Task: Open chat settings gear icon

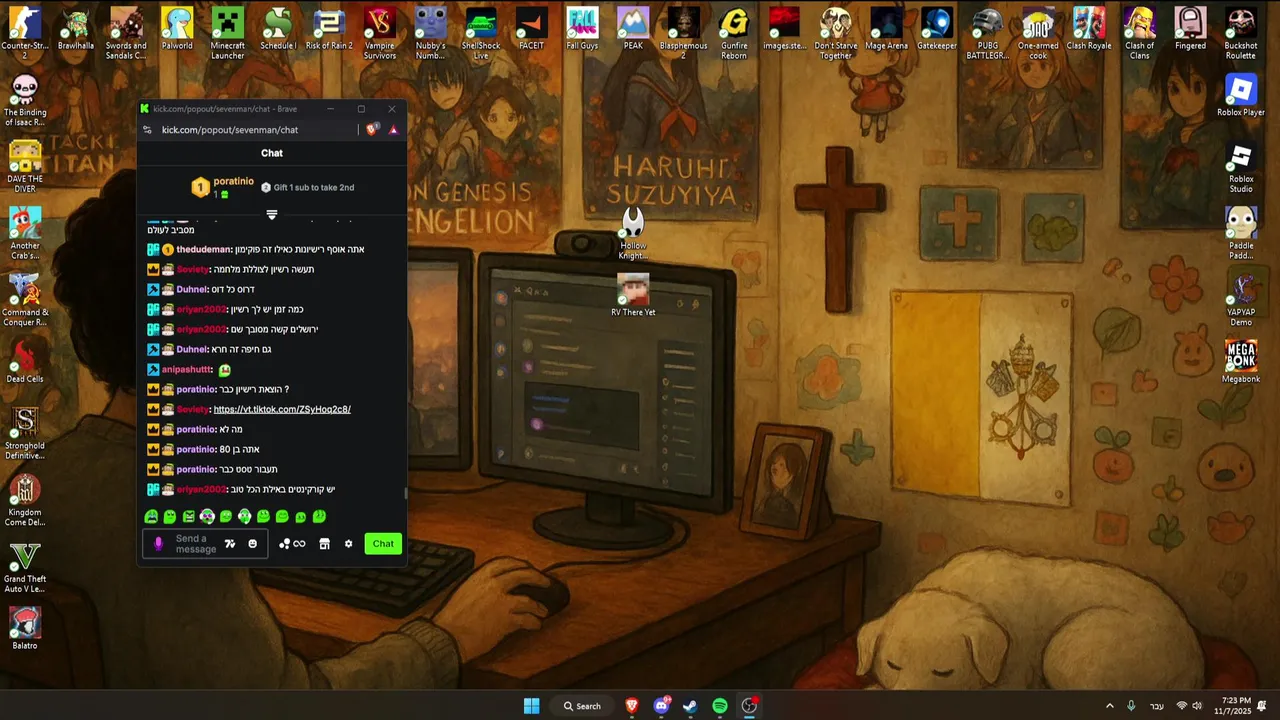Action: click(348, 544)
